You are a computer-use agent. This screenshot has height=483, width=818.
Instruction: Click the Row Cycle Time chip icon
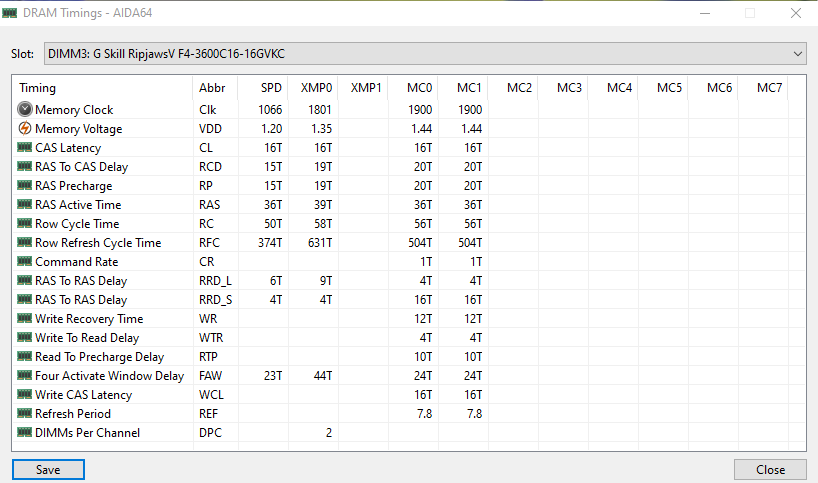(25, 223)
